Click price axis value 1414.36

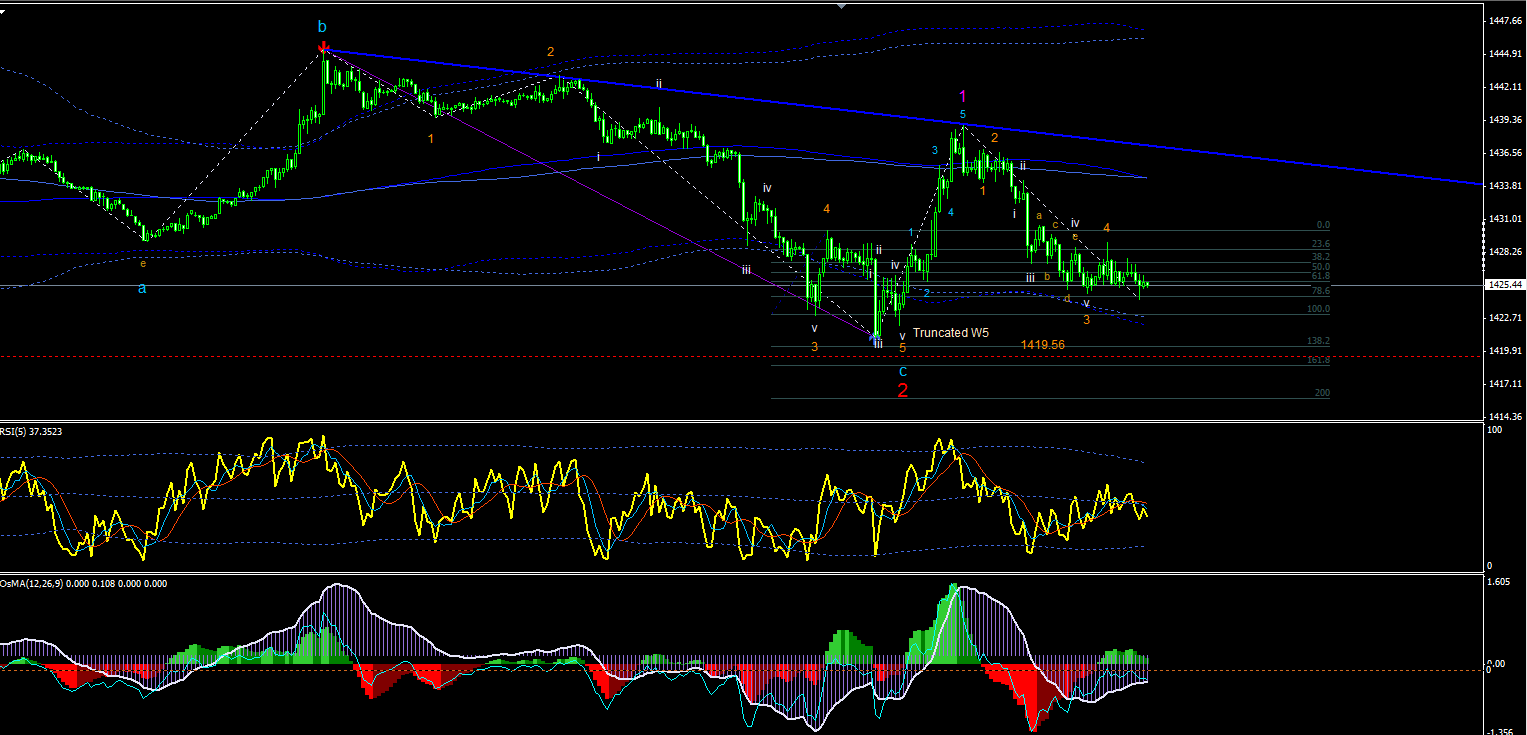coord(1506,417)
